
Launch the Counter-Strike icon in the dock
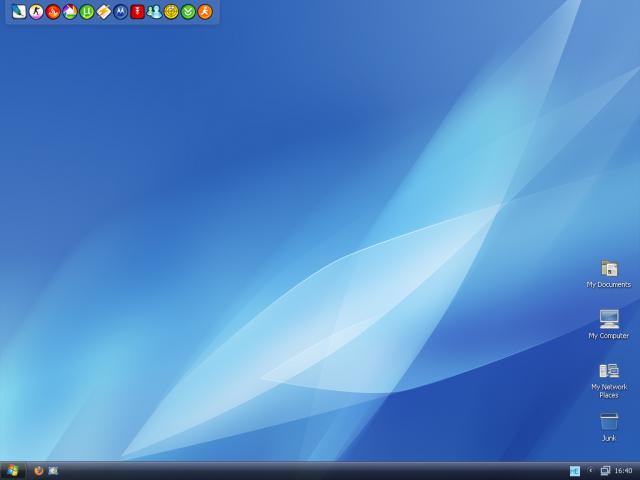pyautogui.click(x=36, y=12)
